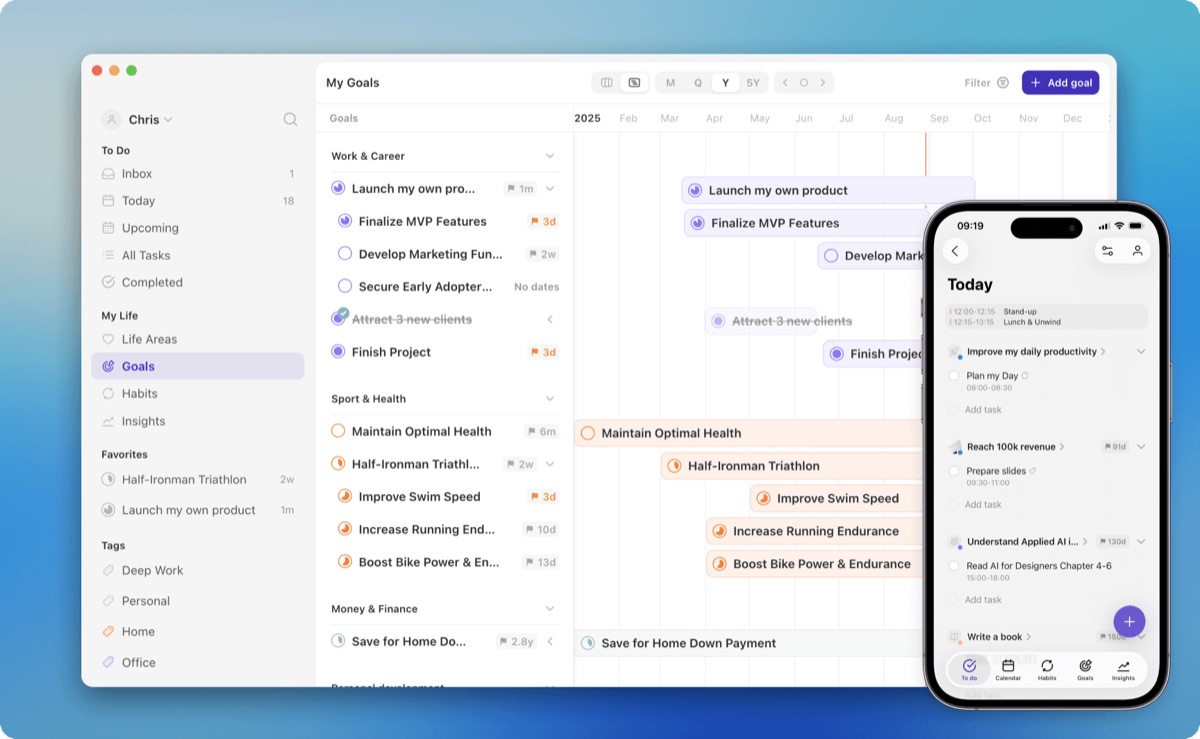The image size is (1200, 739).
Task: Open filter settings icon on the phone
Action: point(1107,251)
